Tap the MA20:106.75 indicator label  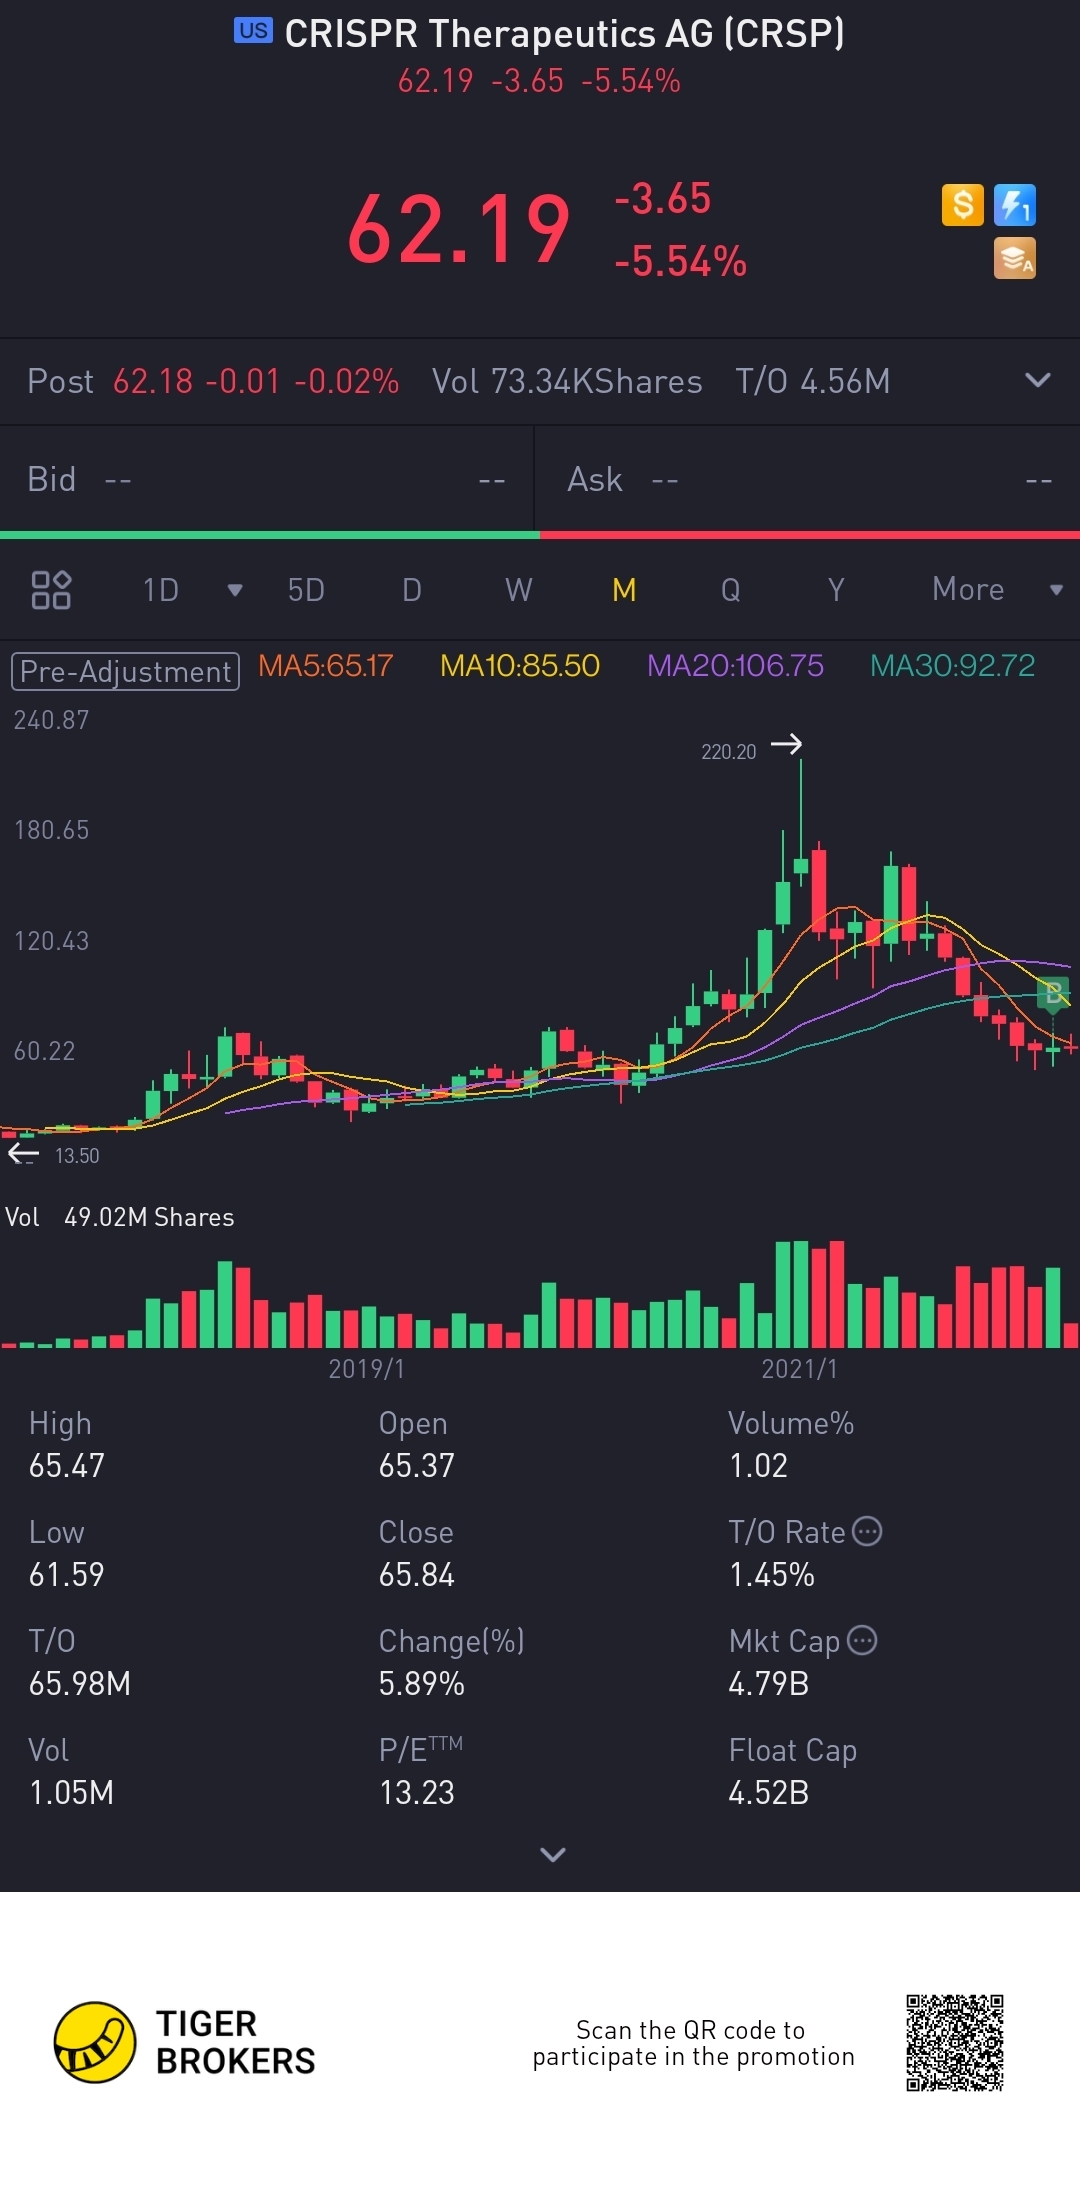735,666
